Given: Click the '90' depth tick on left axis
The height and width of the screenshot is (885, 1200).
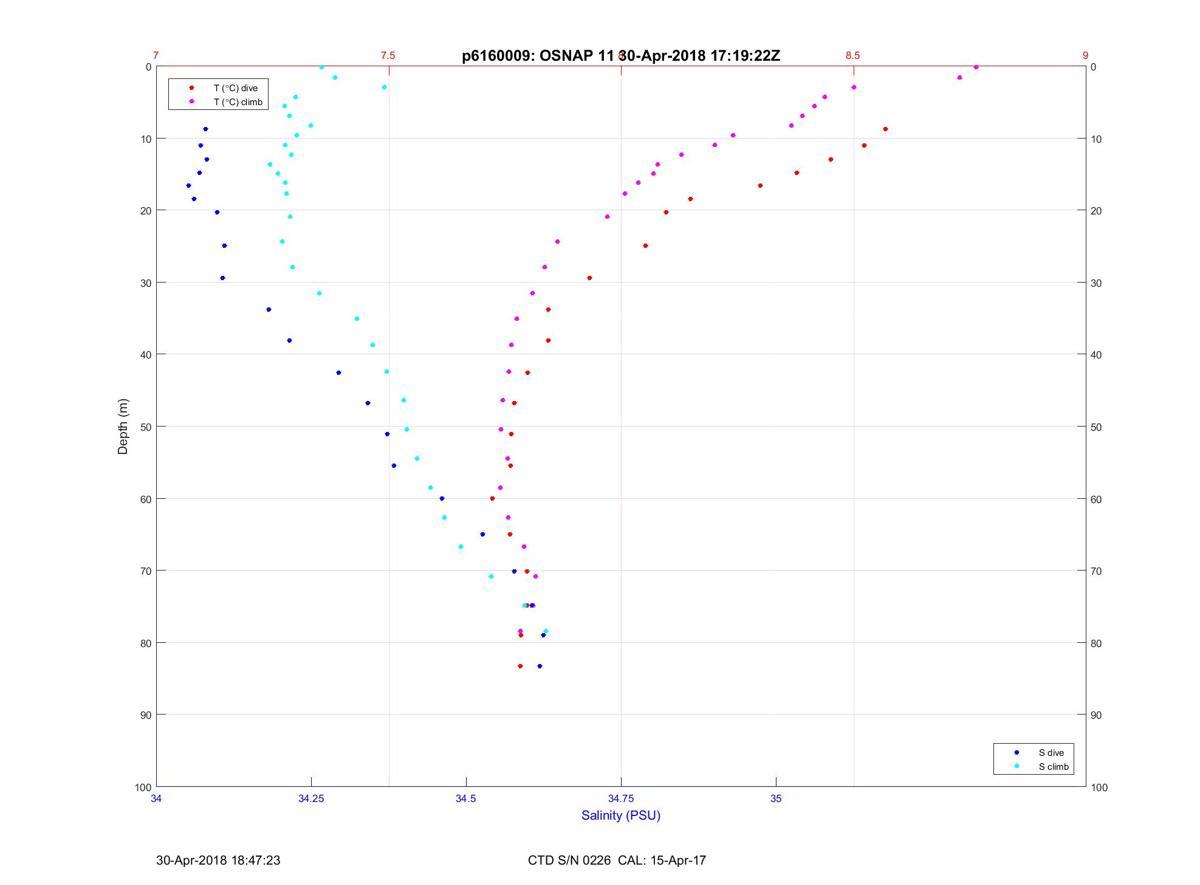Looking at the screenshot, I should (x=145, y=715).
